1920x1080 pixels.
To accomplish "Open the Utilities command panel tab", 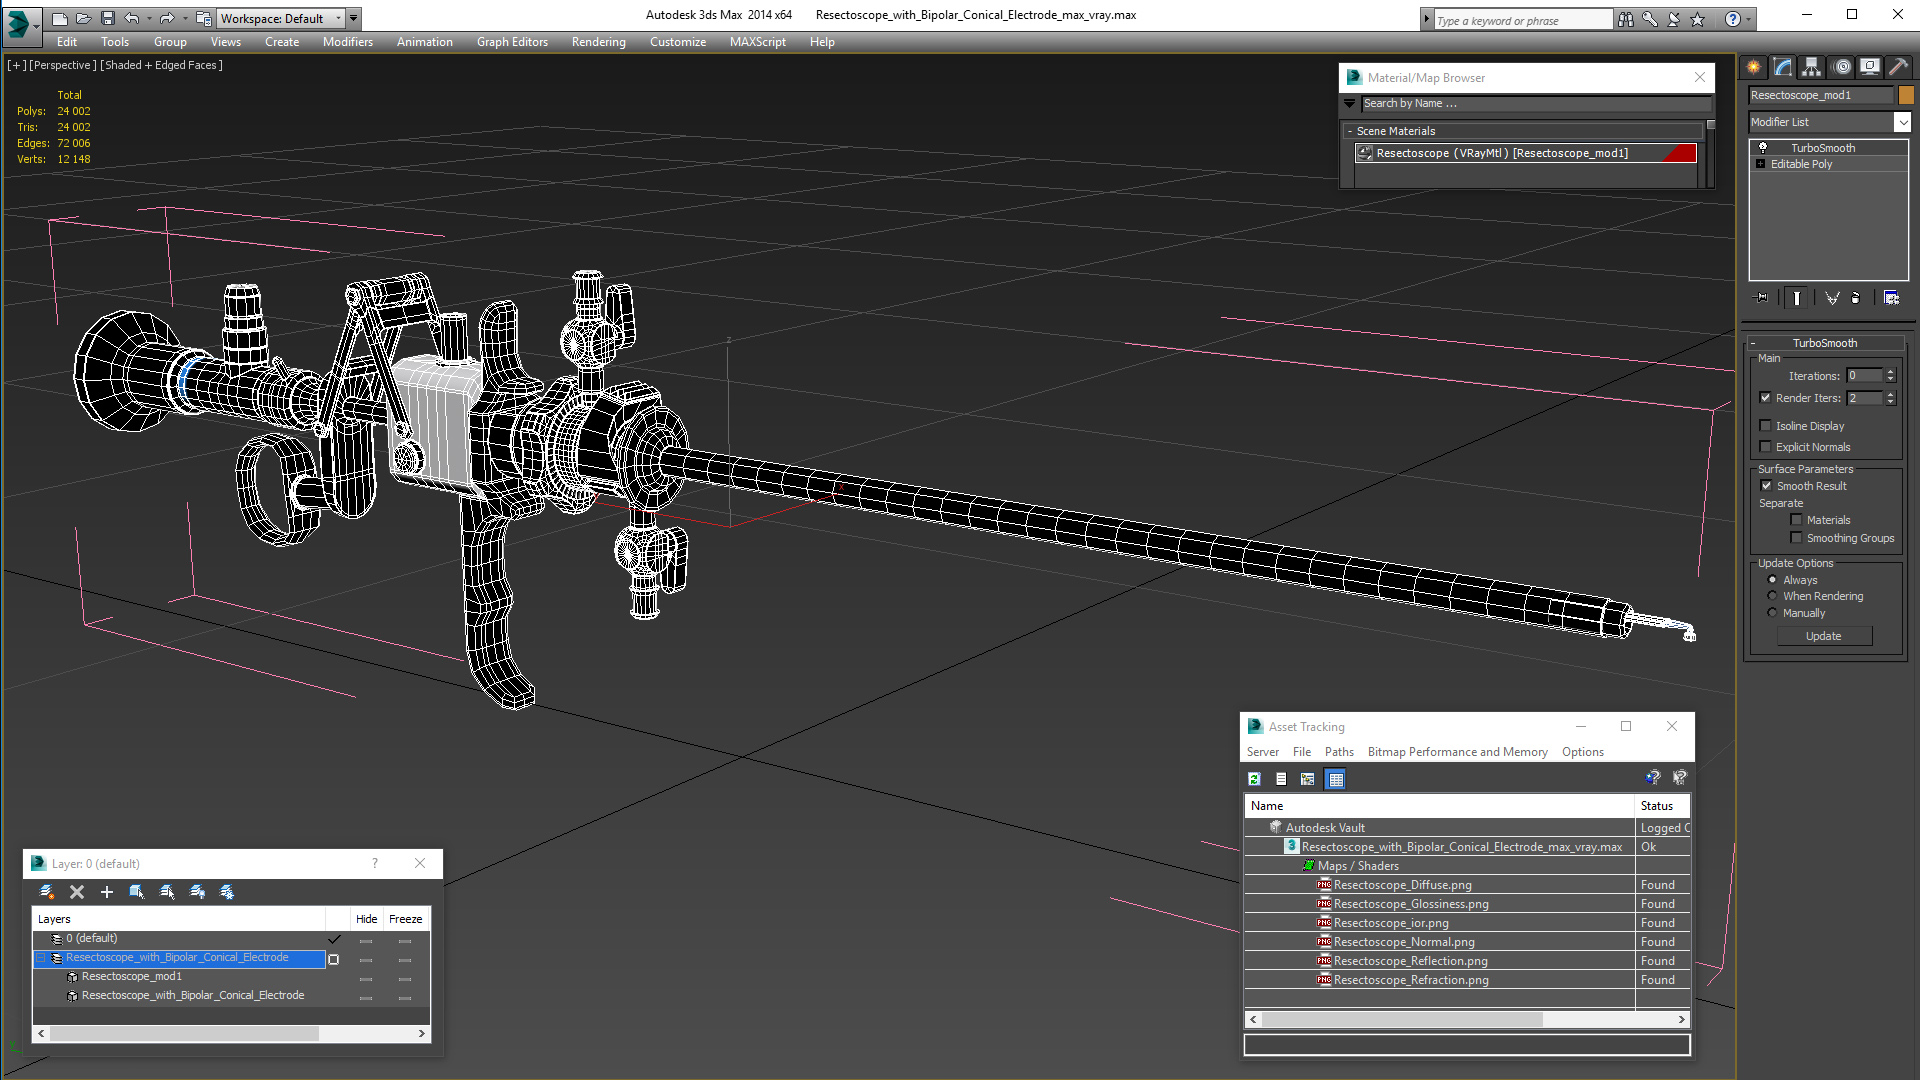I will (x=1899, y=67).
